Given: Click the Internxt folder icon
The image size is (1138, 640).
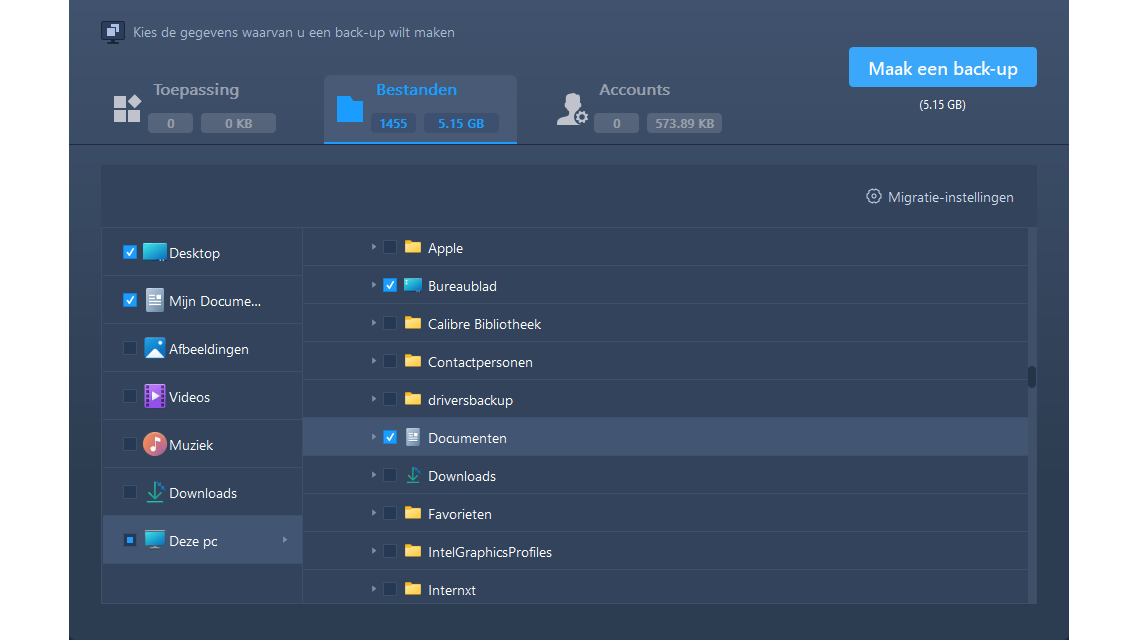Looking at the screenshot, I should click(x=413, y=588).
